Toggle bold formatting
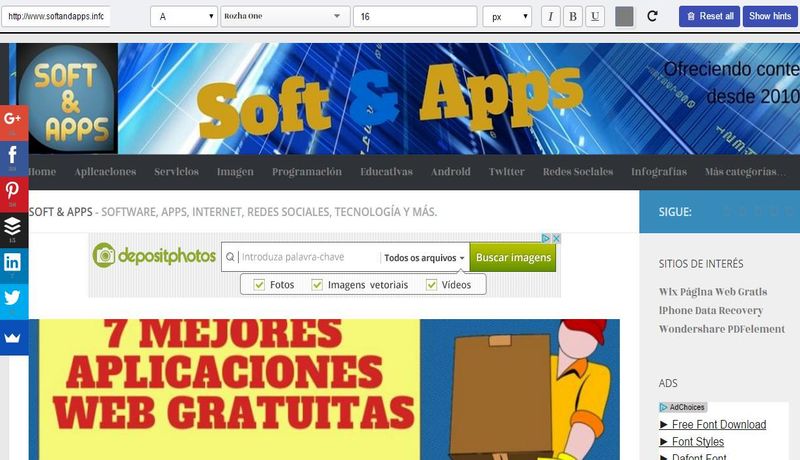Screen dimensions: 800x460 point(573,17)
